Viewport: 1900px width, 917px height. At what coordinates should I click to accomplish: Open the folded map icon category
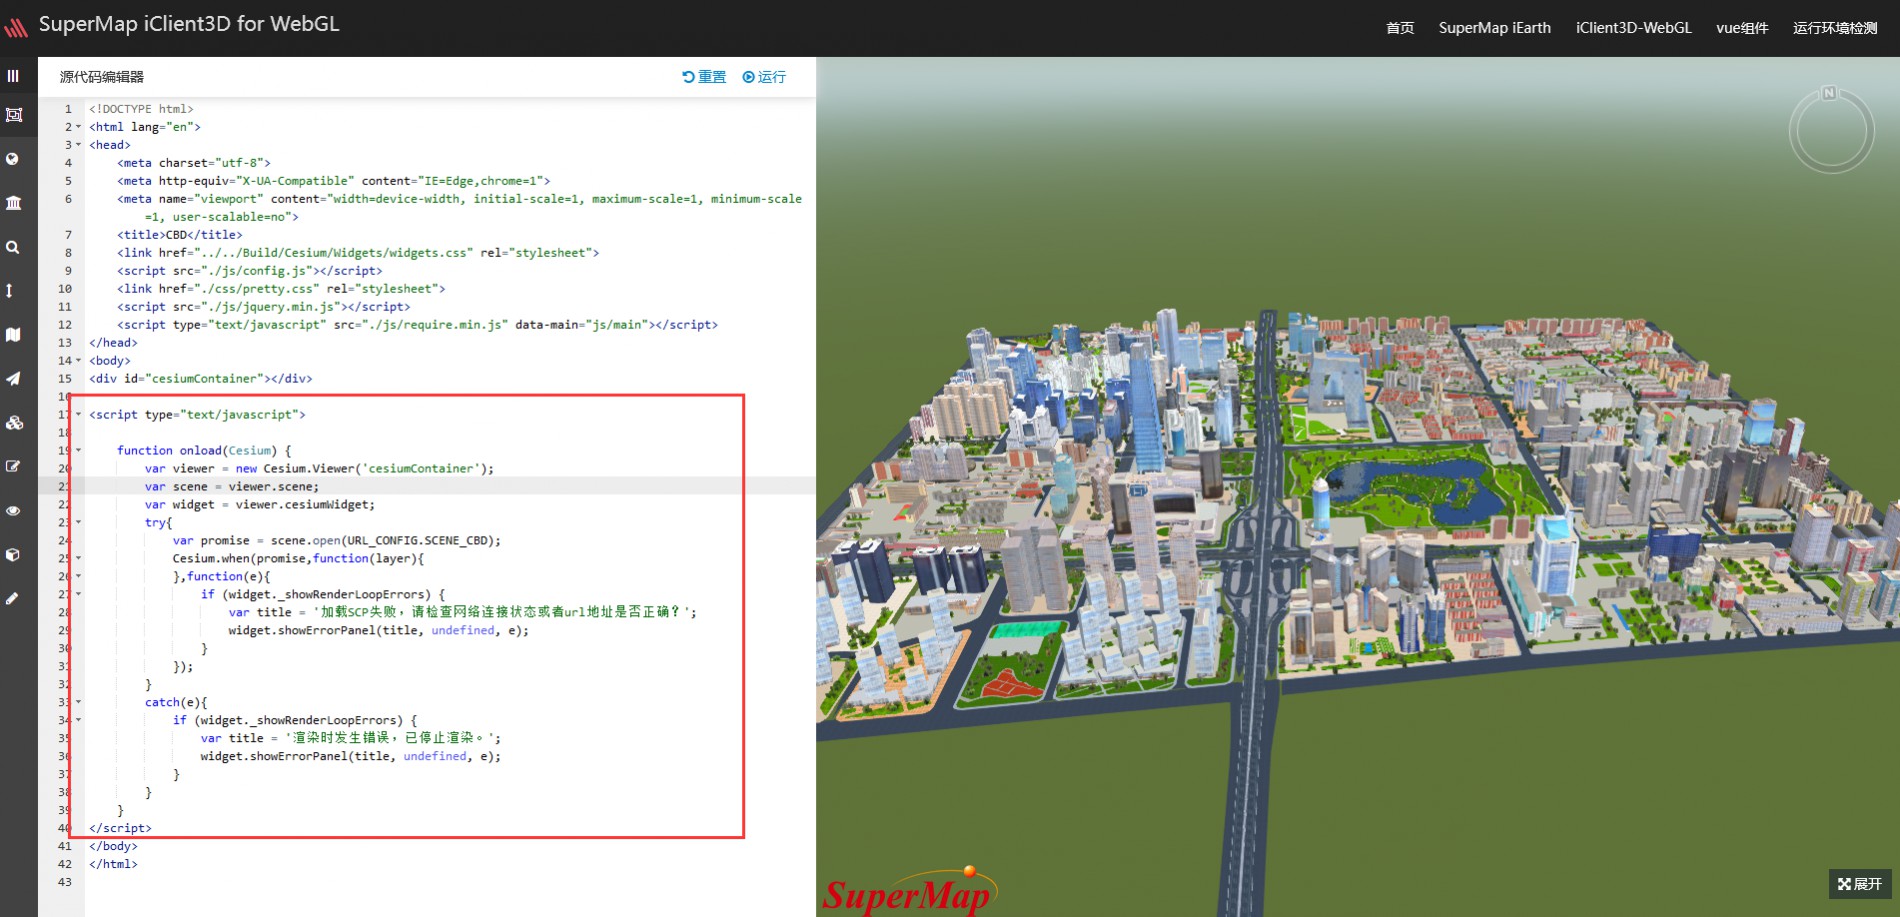tap(13, 335)
